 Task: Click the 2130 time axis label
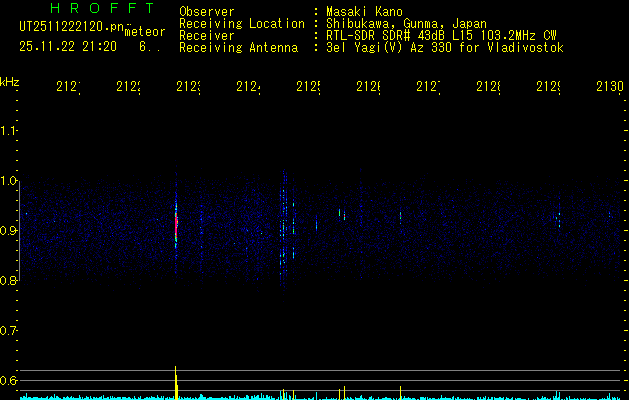click(x=610, y=87)
